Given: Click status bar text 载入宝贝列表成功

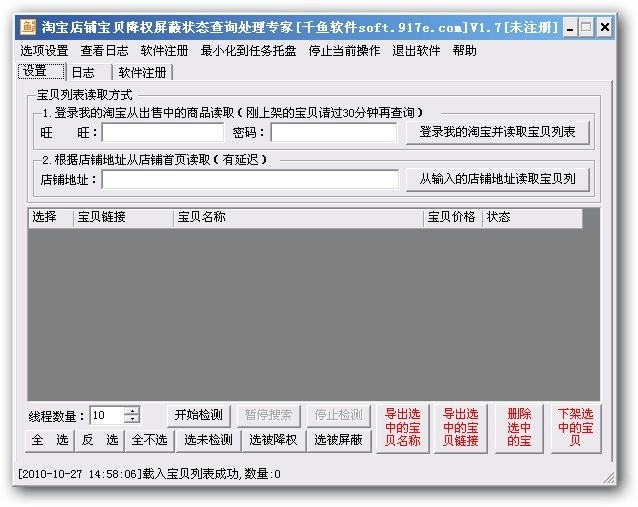Looking at the screenshot, I should pyautogui.click(x=191, y=474).
